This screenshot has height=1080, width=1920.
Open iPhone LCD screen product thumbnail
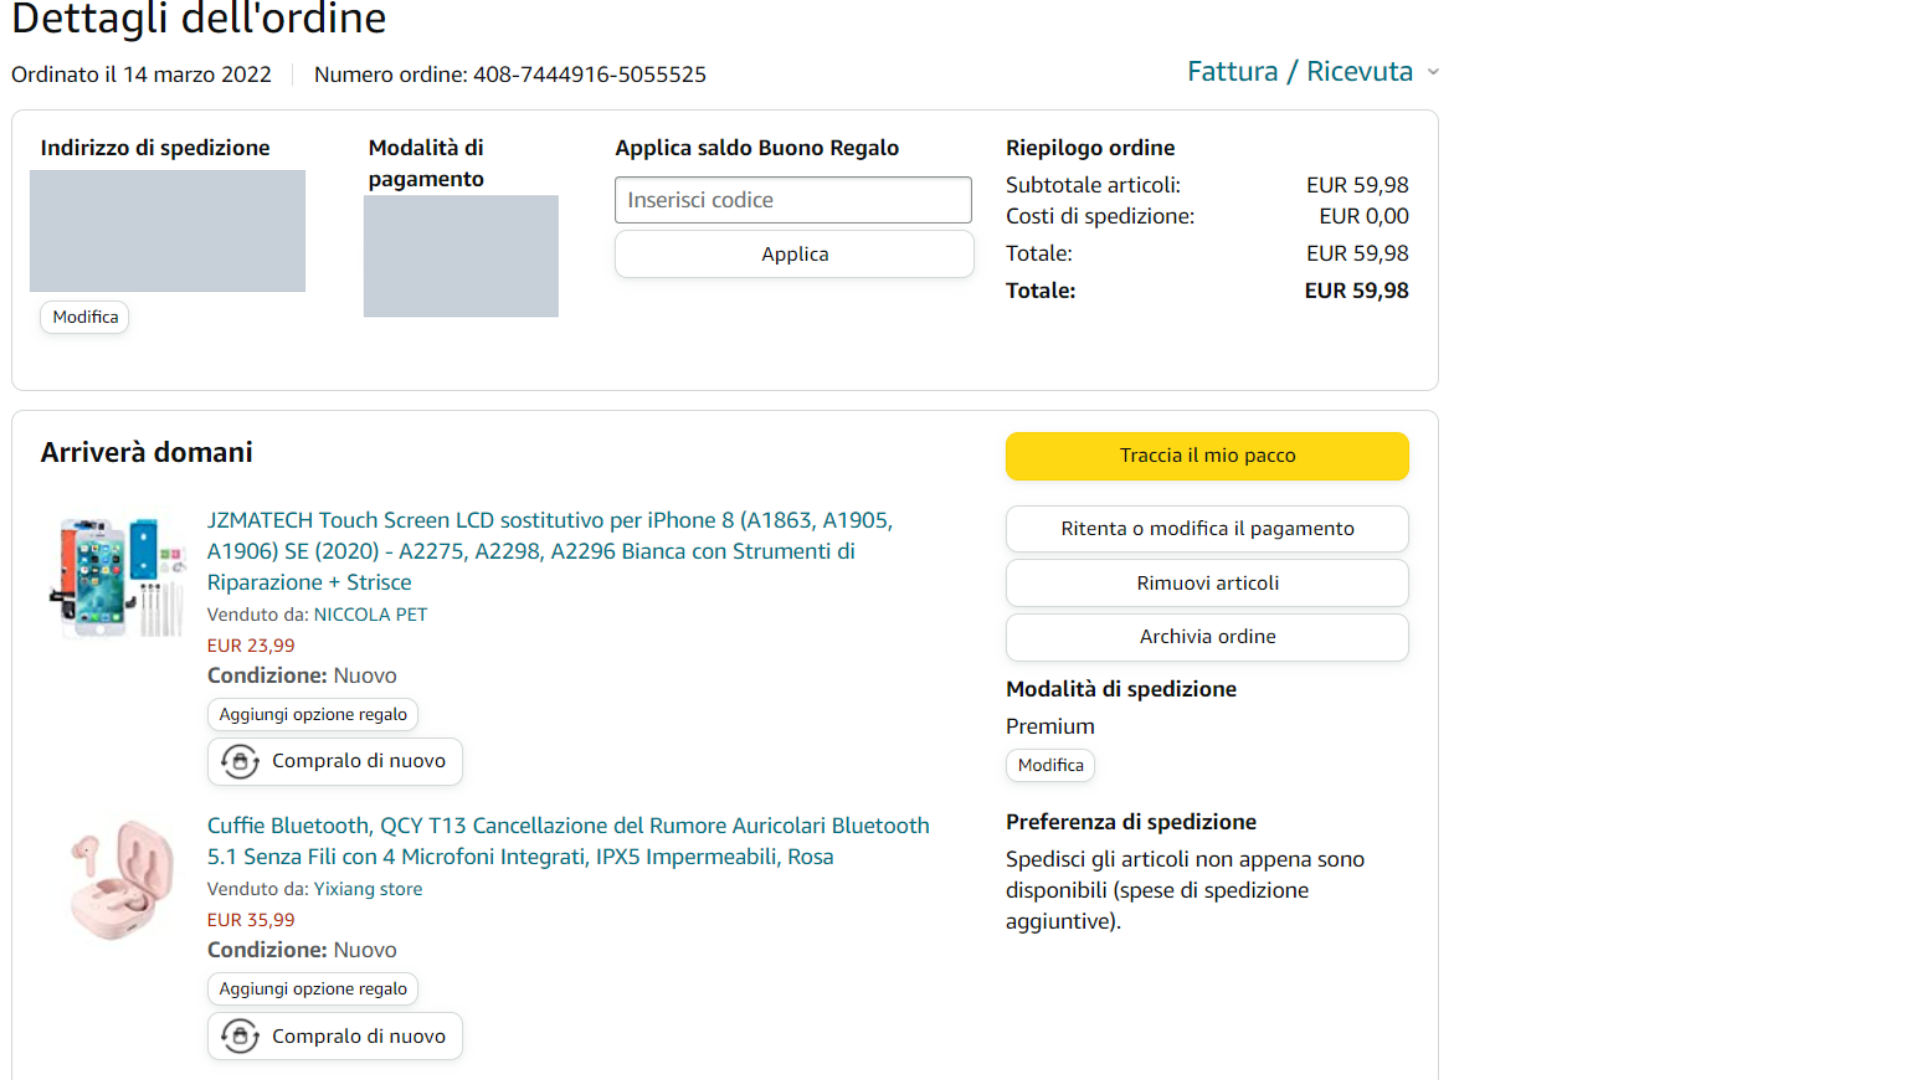pos(118,577)
